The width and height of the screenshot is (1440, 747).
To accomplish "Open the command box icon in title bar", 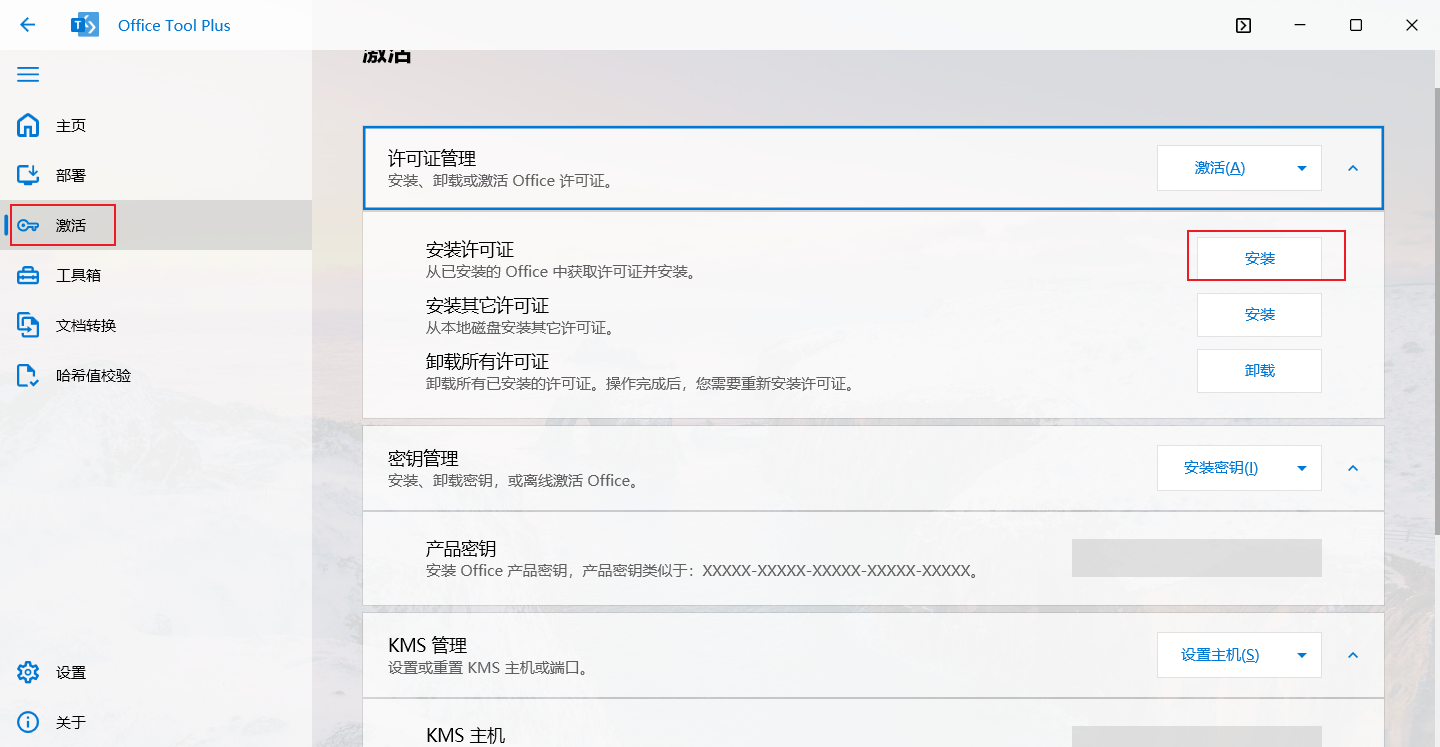I will pyautogui.click(x=1243, y=25).
